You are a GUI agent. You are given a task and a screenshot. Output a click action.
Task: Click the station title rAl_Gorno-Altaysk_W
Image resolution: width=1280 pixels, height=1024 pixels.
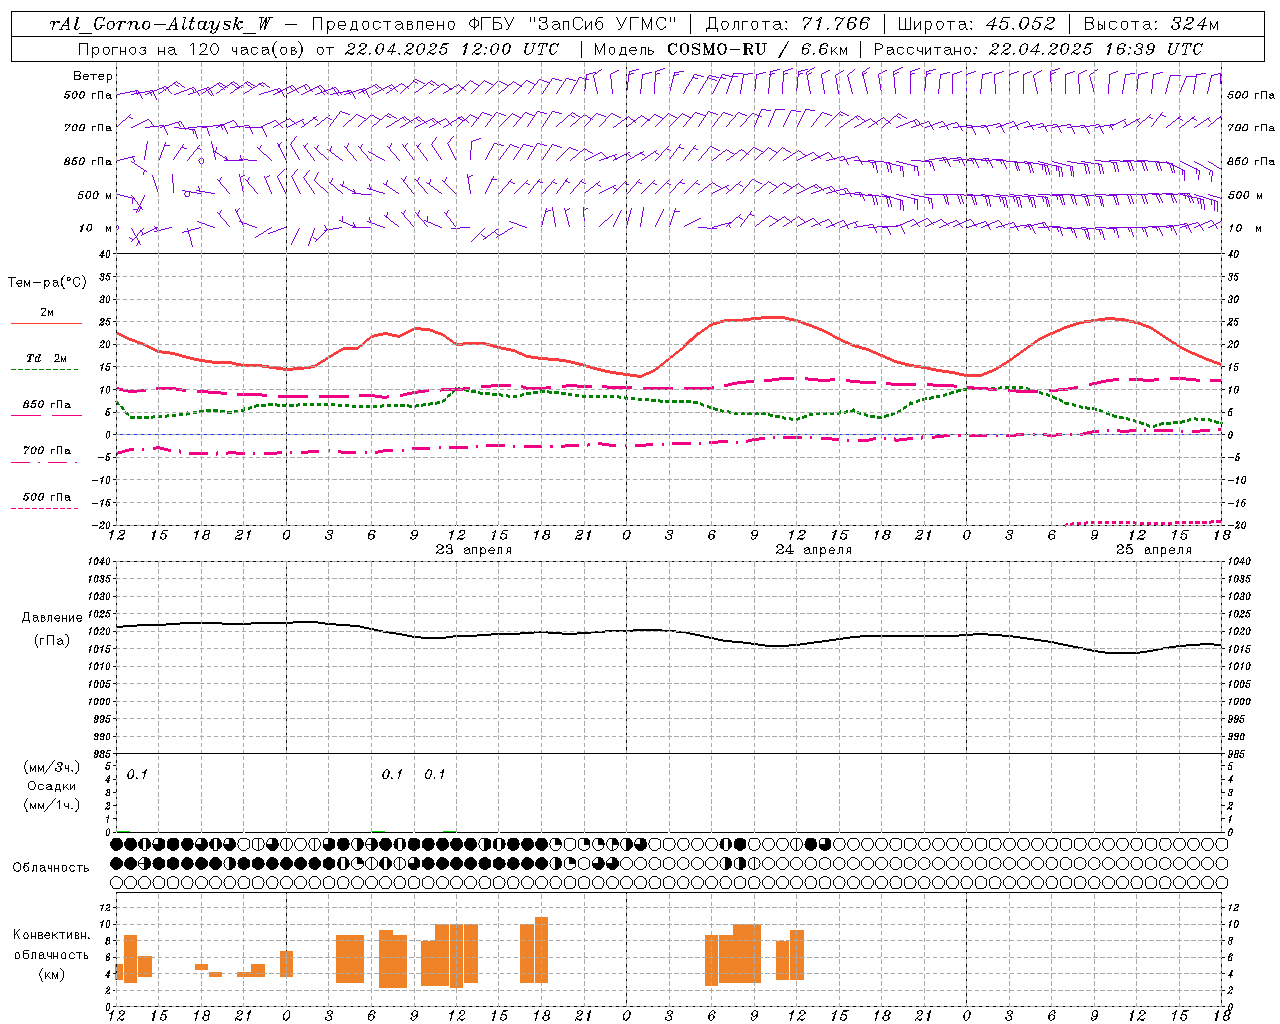(x=161, y=24)
